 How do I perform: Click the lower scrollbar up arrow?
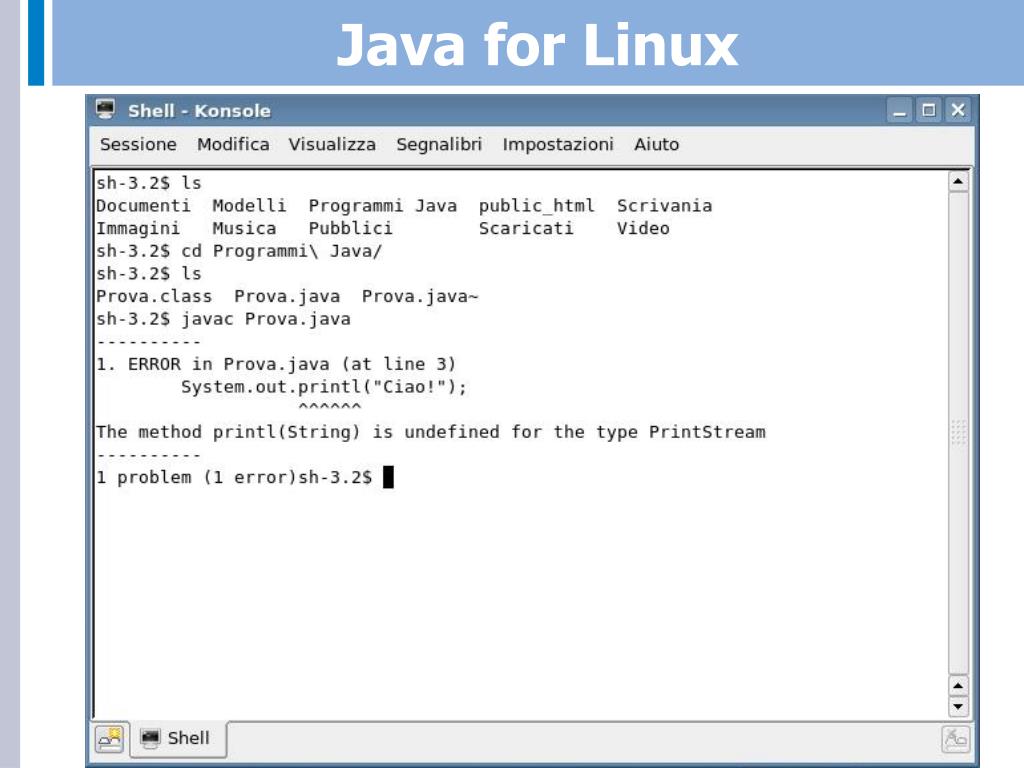958,686
